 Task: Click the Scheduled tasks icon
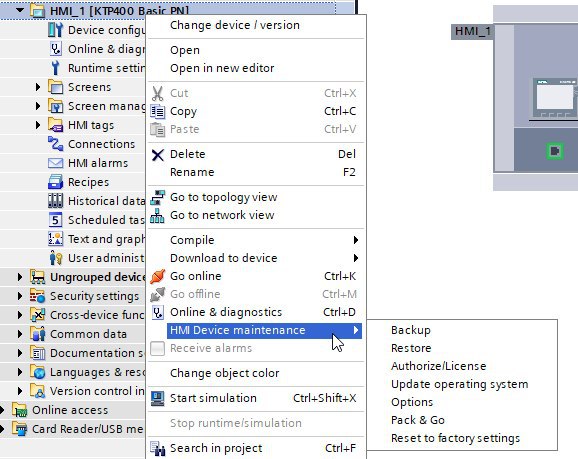click(x=55, y=220)
